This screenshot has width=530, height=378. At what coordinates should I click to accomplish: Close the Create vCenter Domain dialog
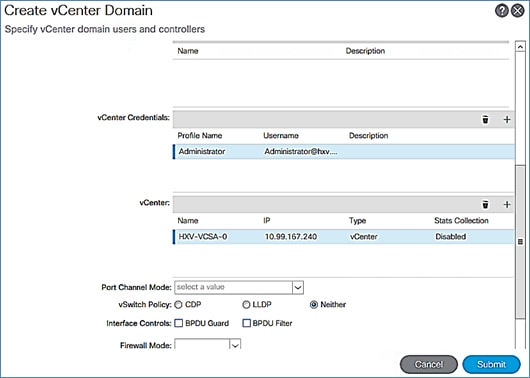517,11
